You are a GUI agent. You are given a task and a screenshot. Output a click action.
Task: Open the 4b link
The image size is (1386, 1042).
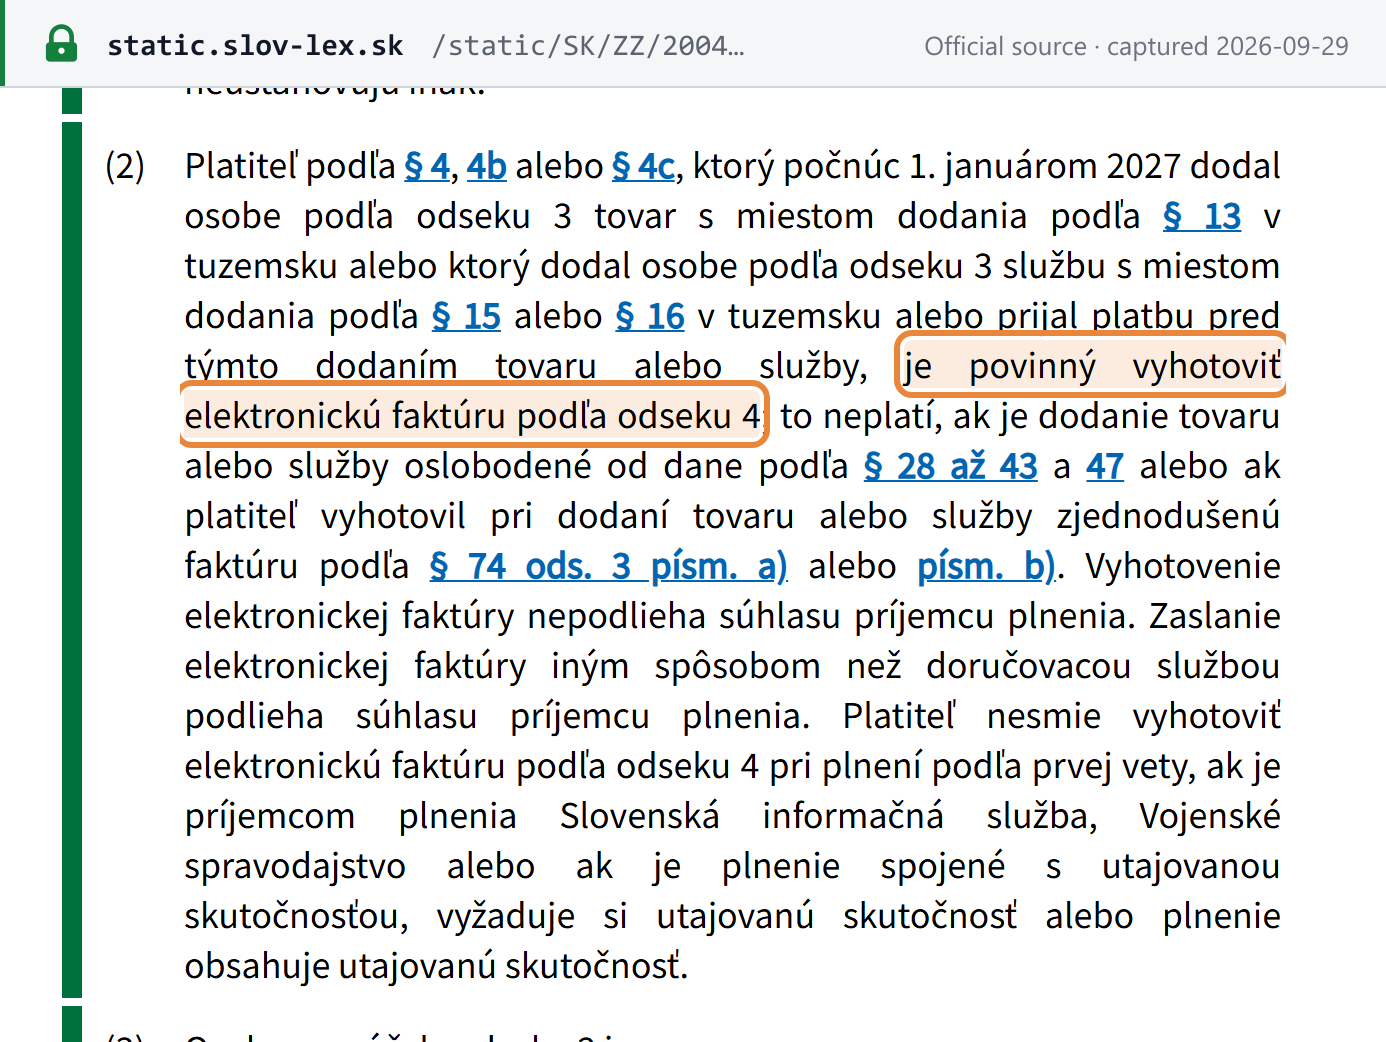coord(487,166)
